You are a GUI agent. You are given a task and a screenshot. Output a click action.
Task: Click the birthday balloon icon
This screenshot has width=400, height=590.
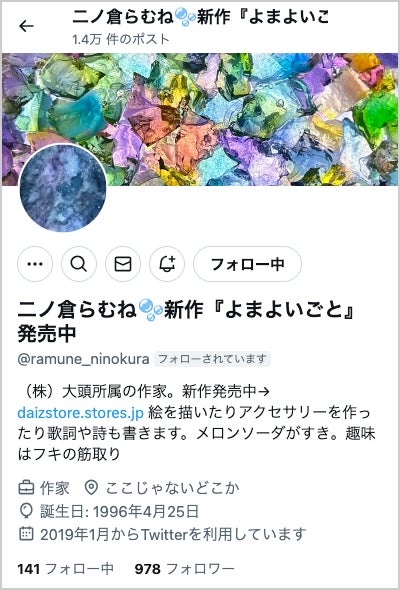coord(26,511)
